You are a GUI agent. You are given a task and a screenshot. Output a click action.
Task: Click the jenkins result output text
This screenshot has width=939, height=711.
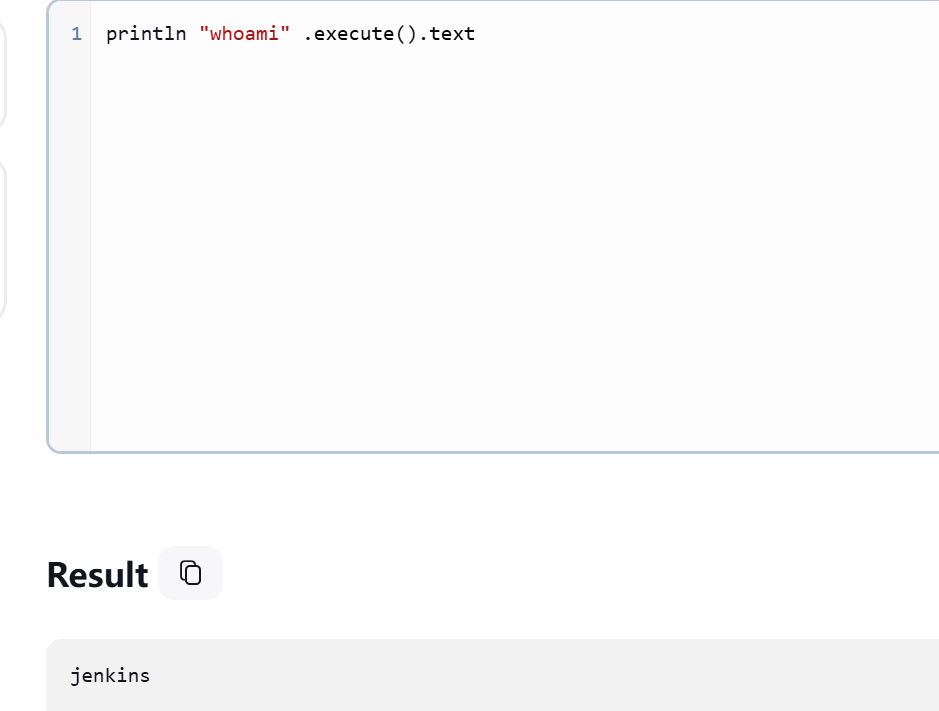click(x=110, y=676)
